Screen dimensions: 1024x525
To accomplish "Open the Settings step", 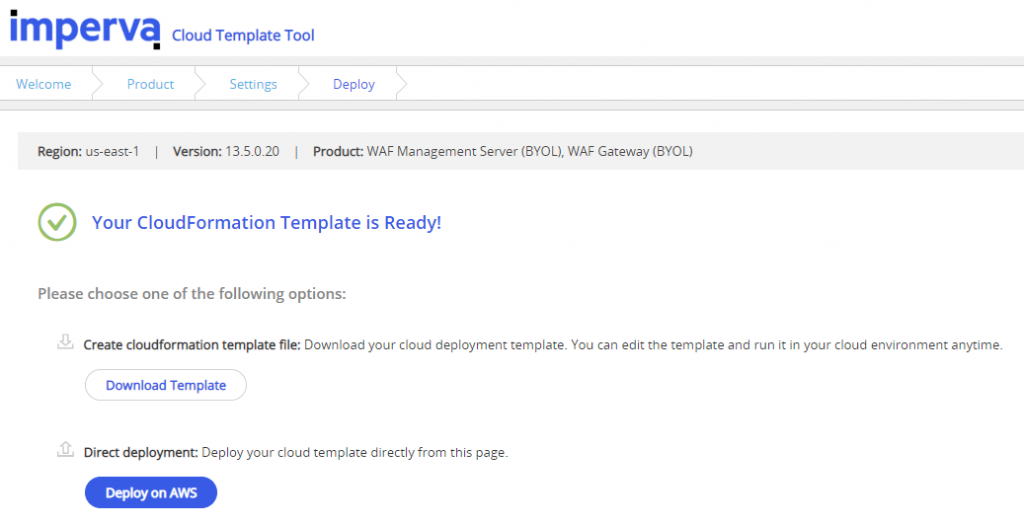I will pos(253,84).
